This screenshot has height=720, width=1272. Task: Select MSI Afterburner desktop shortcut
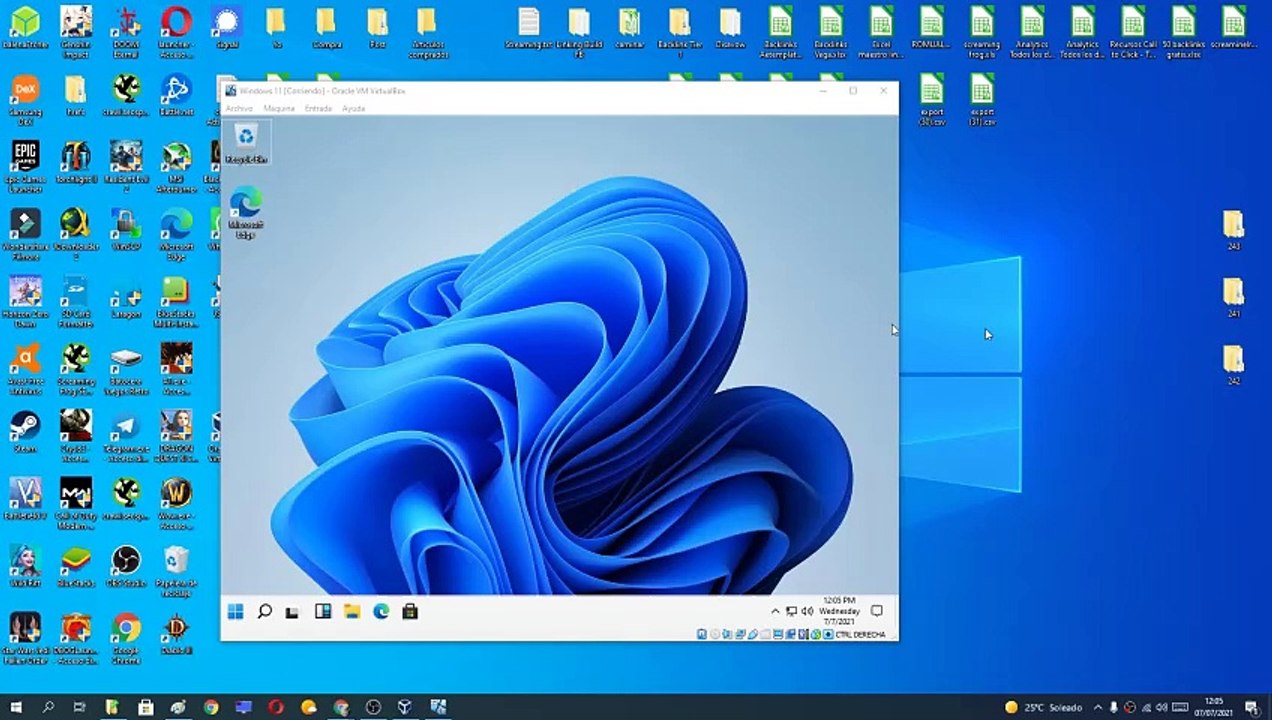pyautogui.click(x=176, y=168)
